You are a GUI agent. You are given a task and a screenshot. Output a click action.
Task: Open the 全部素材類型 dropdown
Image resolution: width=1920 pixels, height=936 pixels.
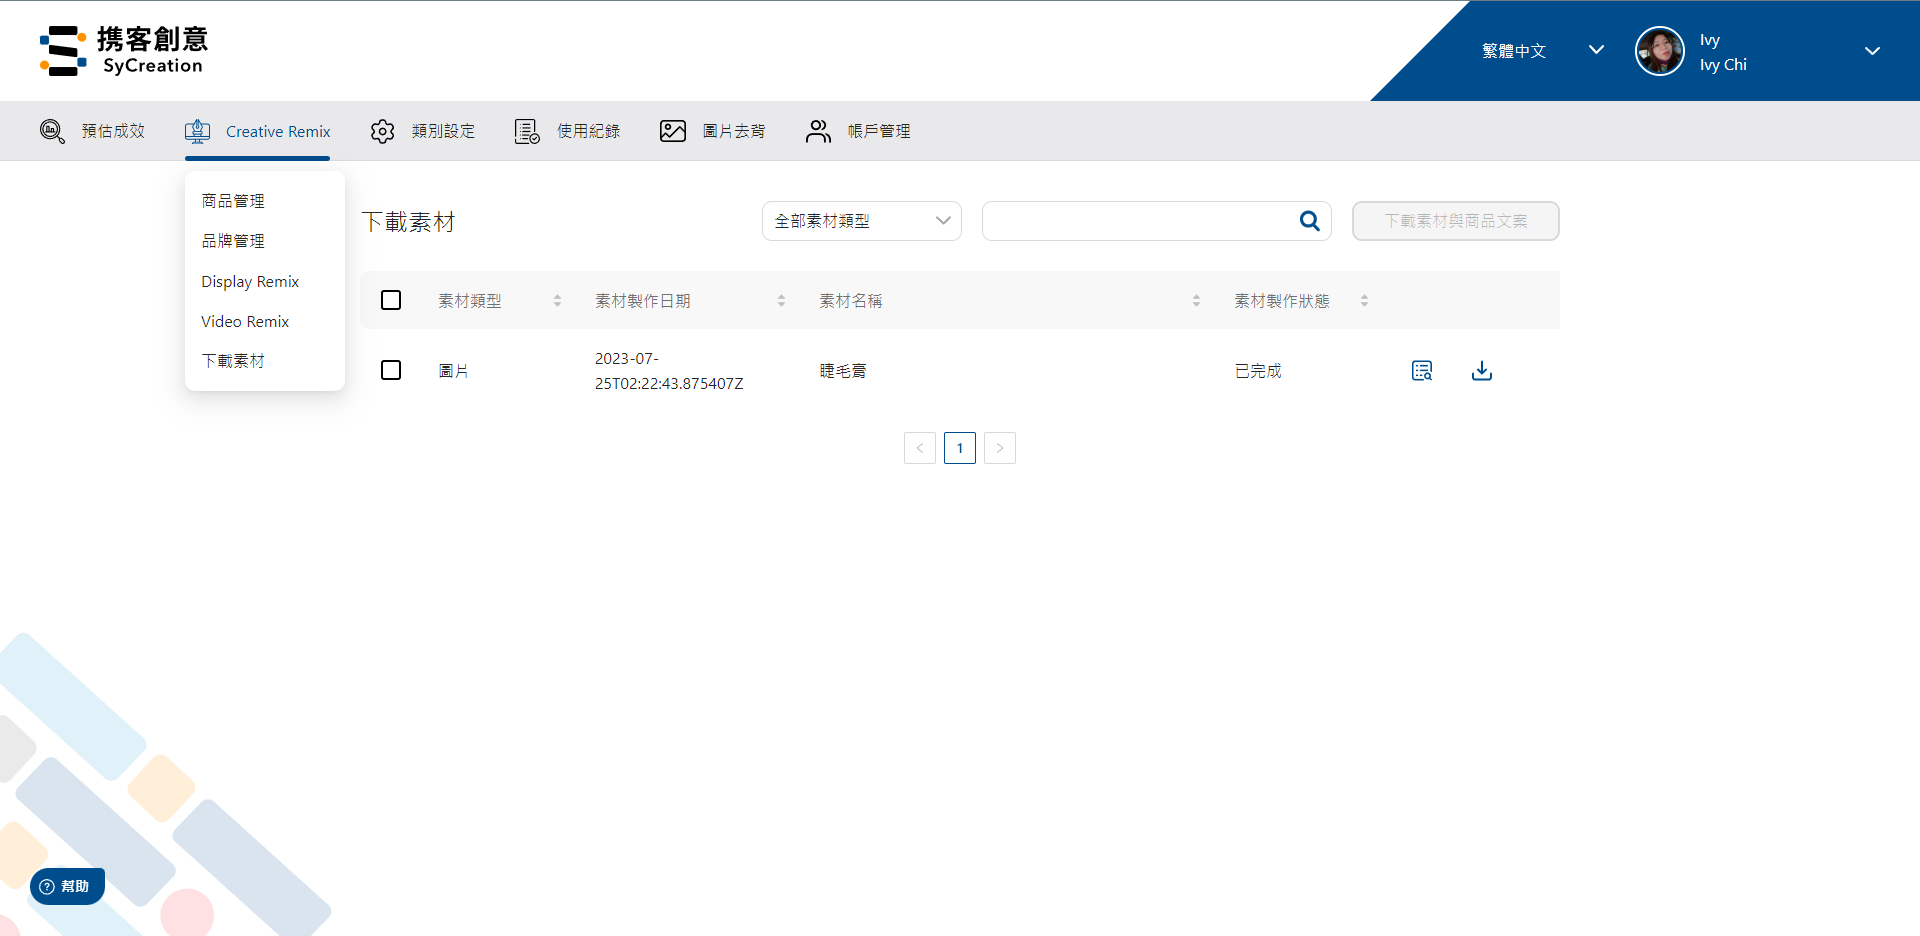pyautogui.click(x=862, y=221)
